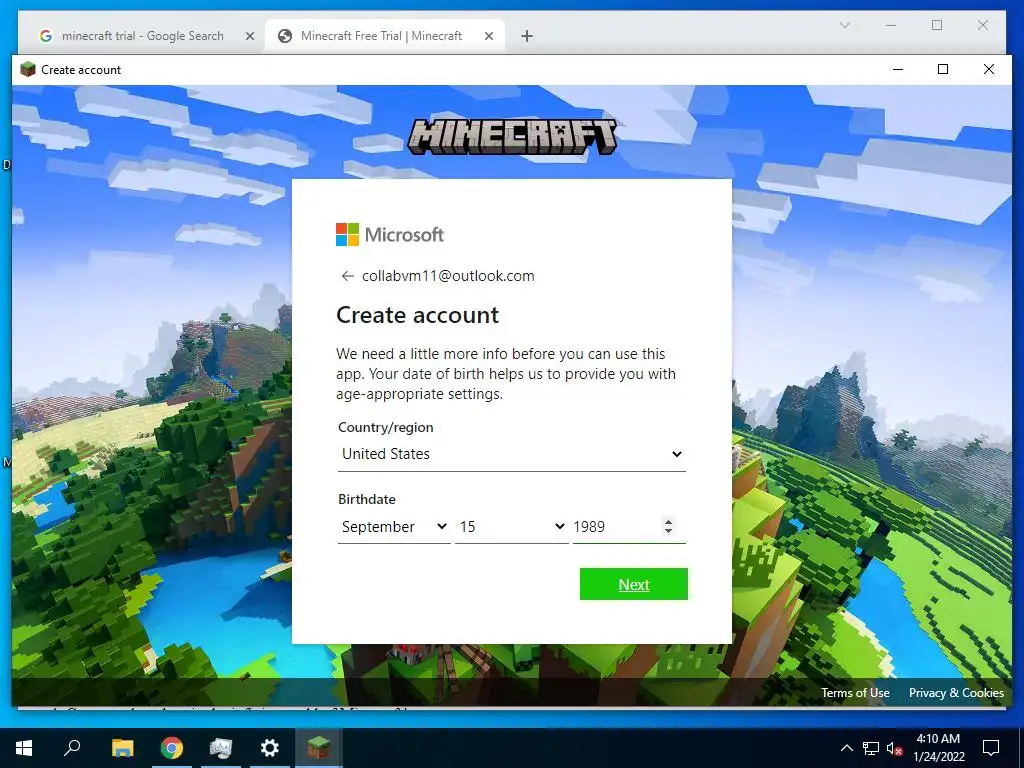
Task: Switch to the Minecraft Free Trial browser tab
Action: [382, 36]
